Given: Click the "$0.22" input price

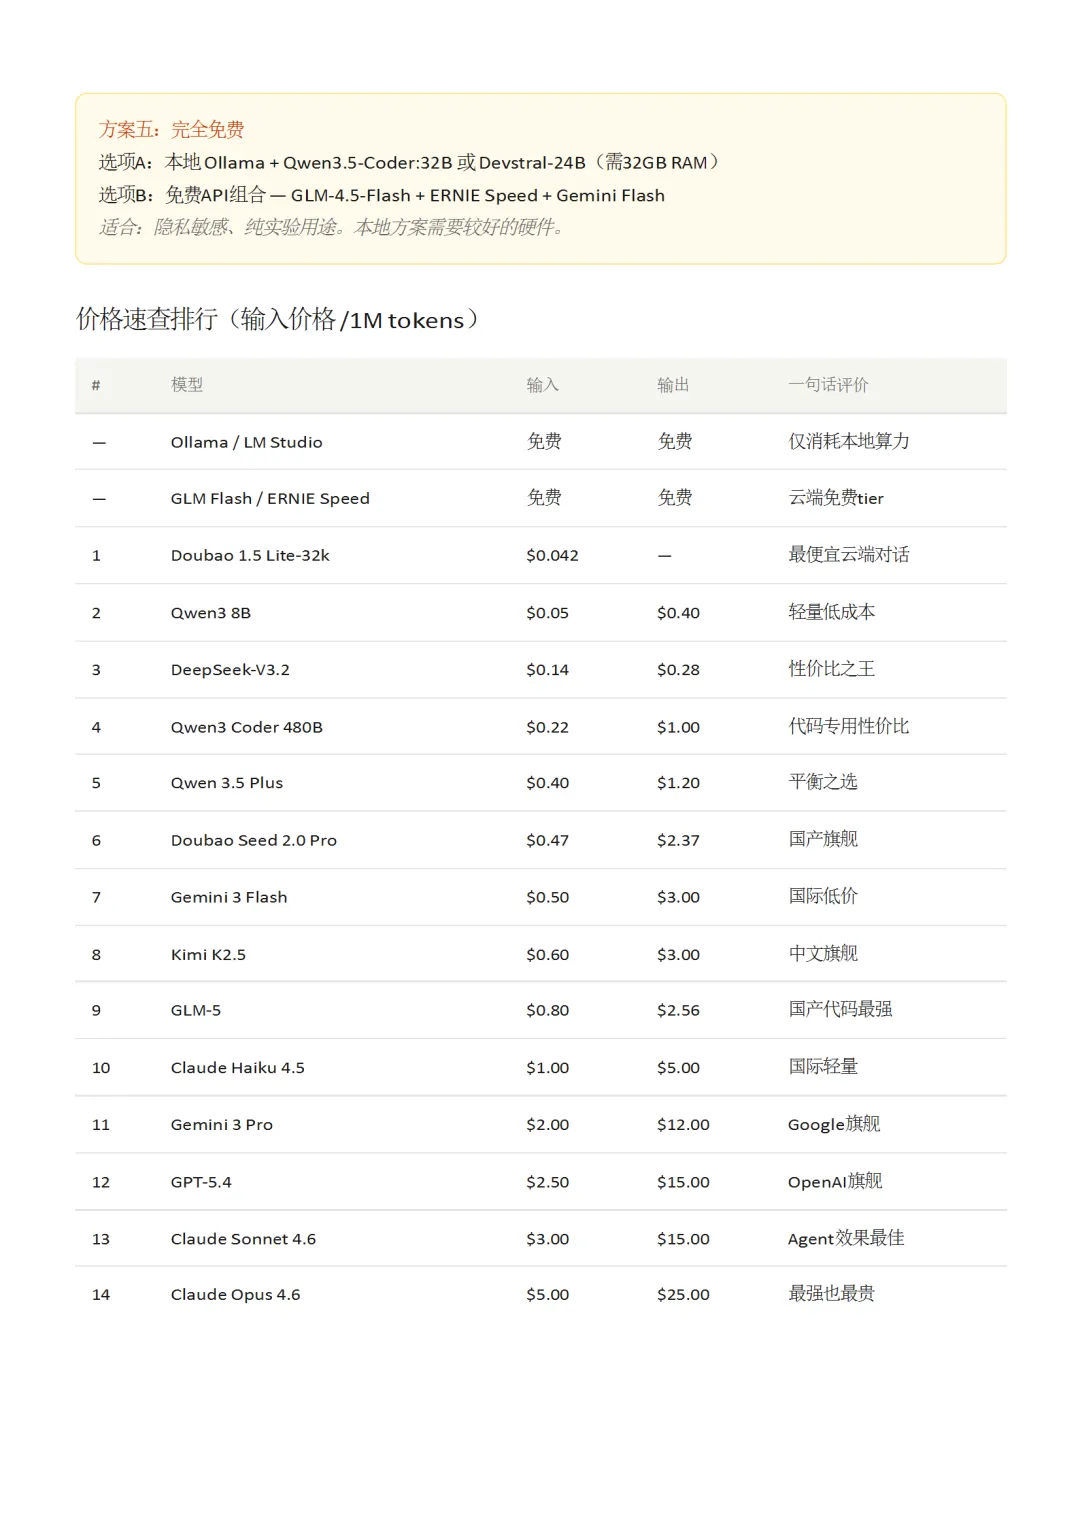Looking at the screenshot, I should pyautogui.click(x=547, y=727).
